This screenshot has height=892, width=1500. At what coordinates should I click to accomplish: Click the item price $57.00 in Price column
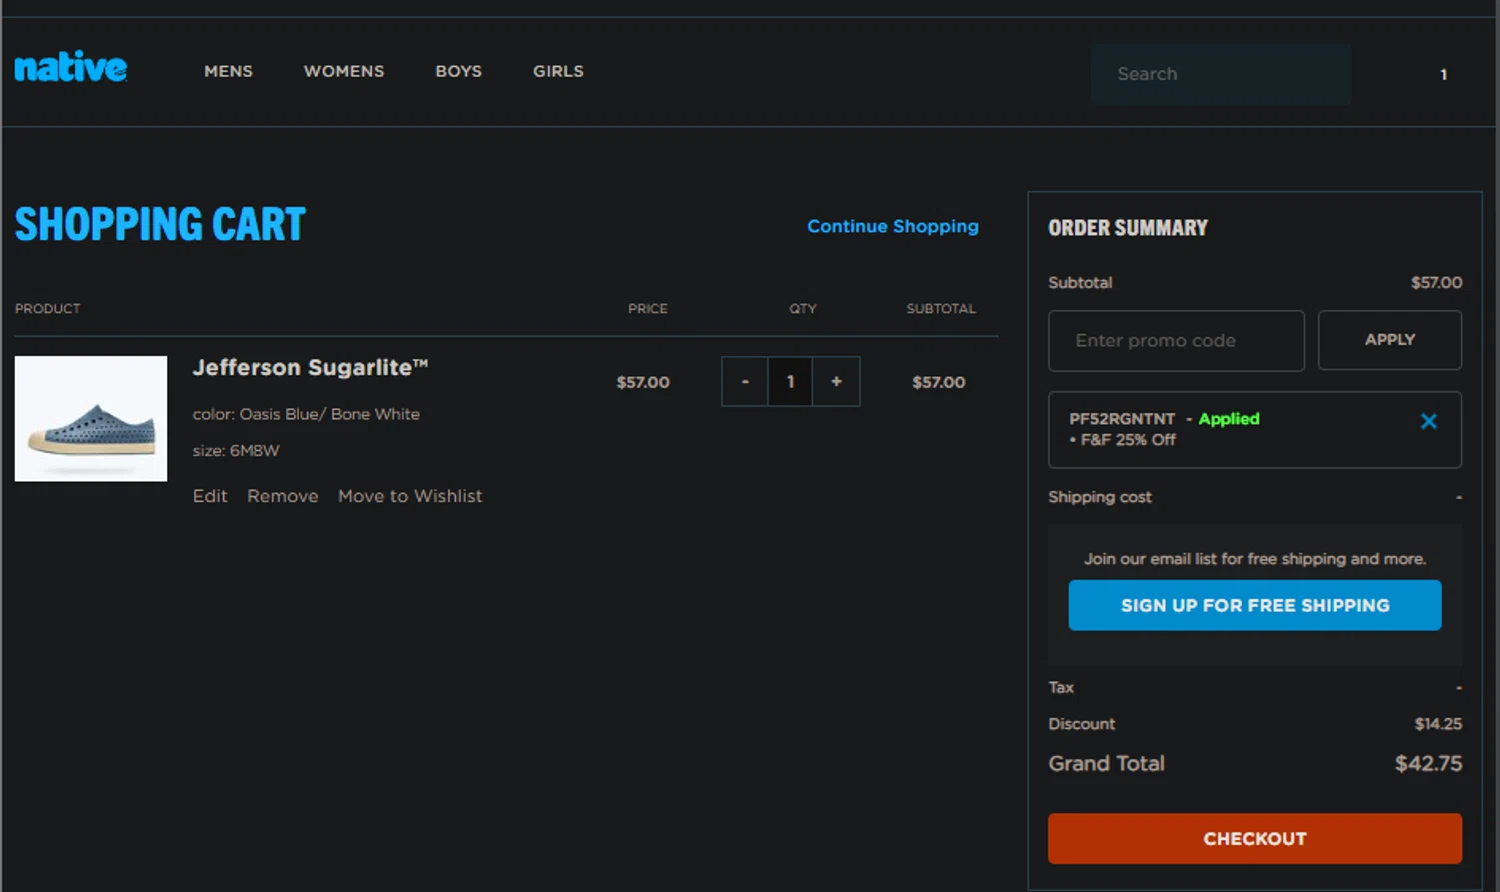[643, 382]
